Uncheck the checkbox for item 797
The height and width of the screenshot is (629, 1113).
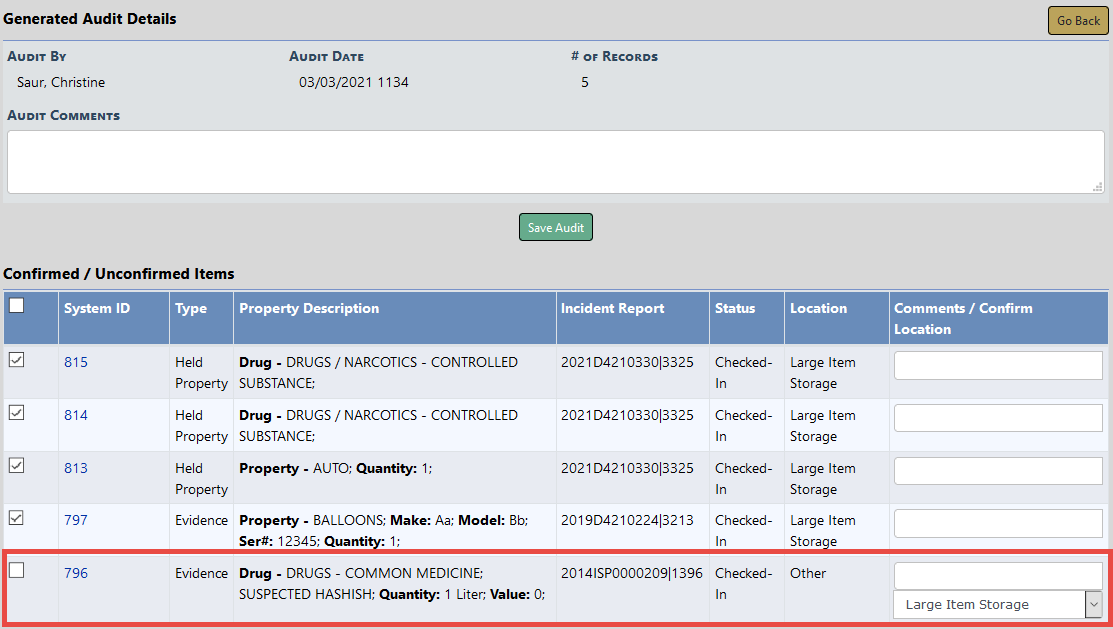(x=16, y=518)
